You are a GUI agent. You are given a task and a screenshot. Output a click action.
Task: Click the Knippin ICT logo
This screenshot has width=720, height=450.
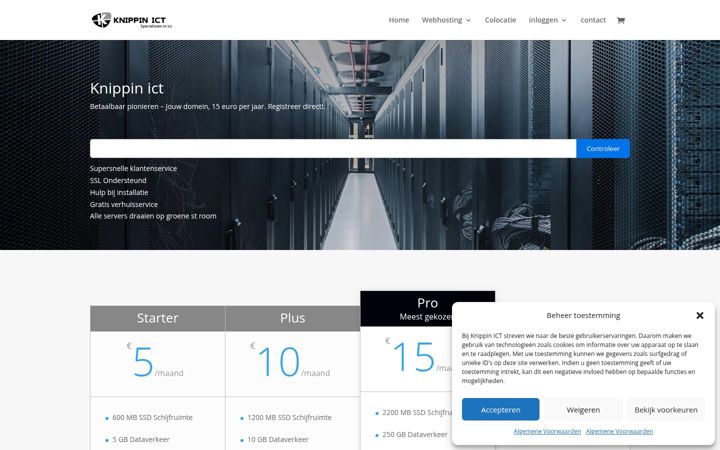pos(132,20)
